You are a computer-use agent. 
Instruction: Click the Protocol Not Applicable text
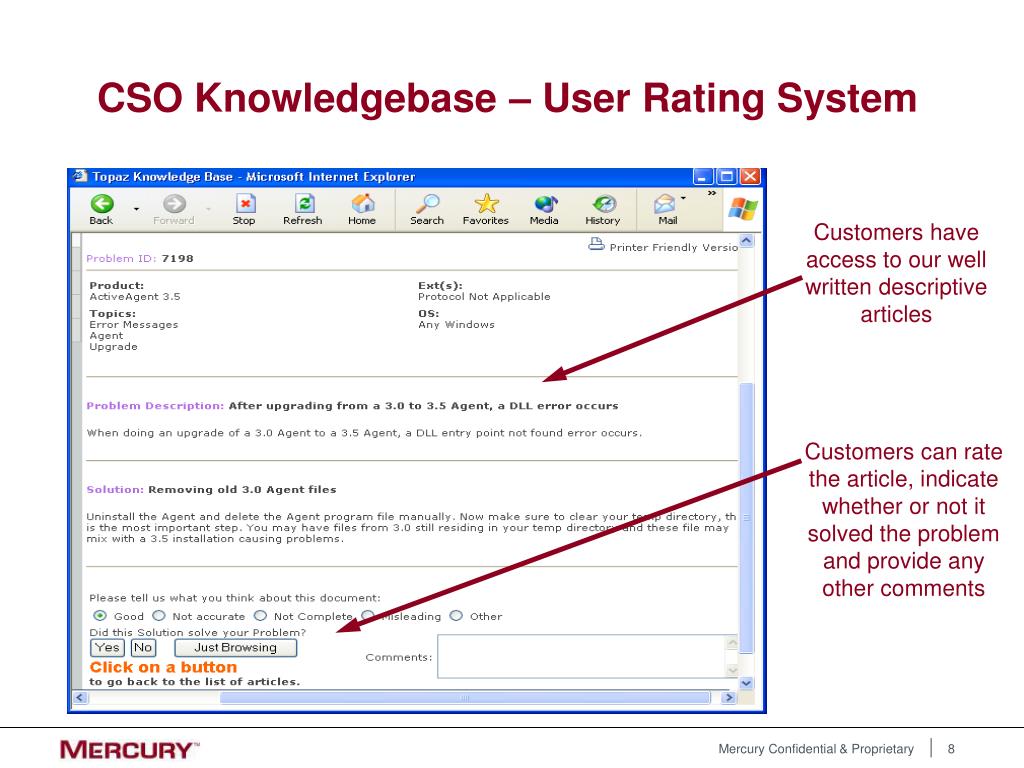point(484,296)
